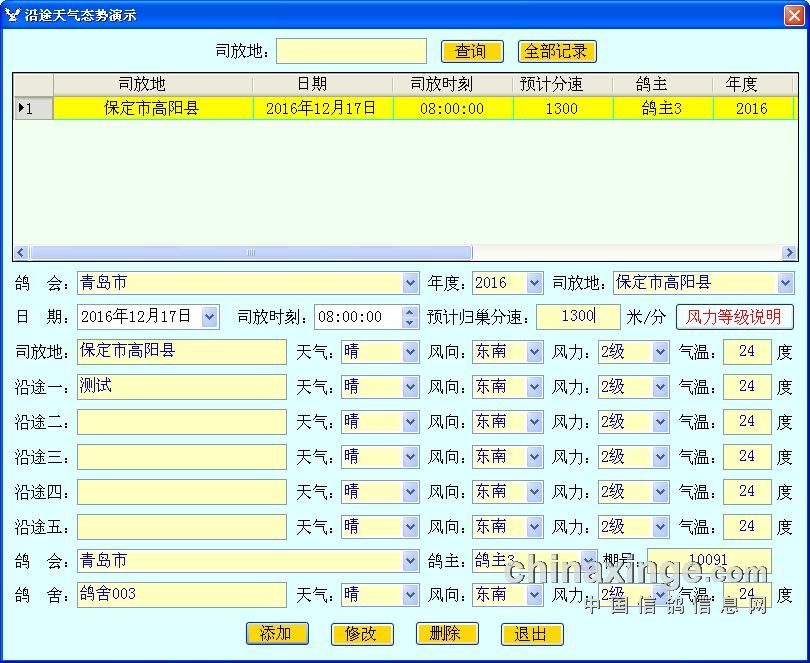810x663 pixels.
Task: Click 气温 field in 沿途二 row
Action: point(747,422)
